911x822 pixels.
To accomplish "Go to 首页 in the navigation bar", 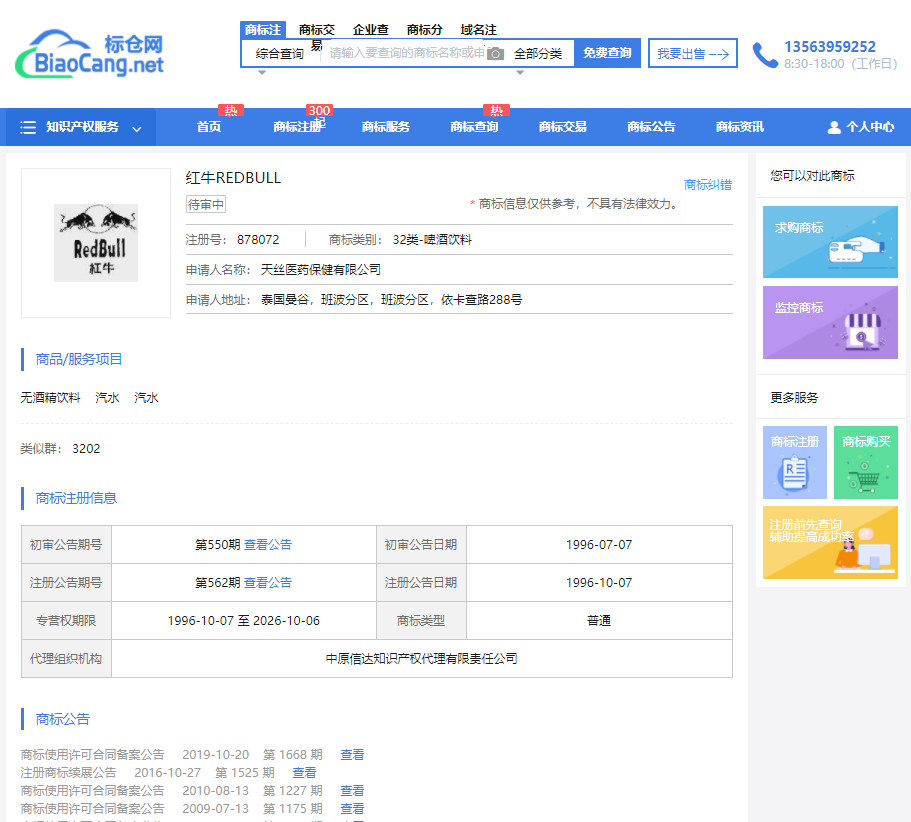I will [x=209, y=127].
